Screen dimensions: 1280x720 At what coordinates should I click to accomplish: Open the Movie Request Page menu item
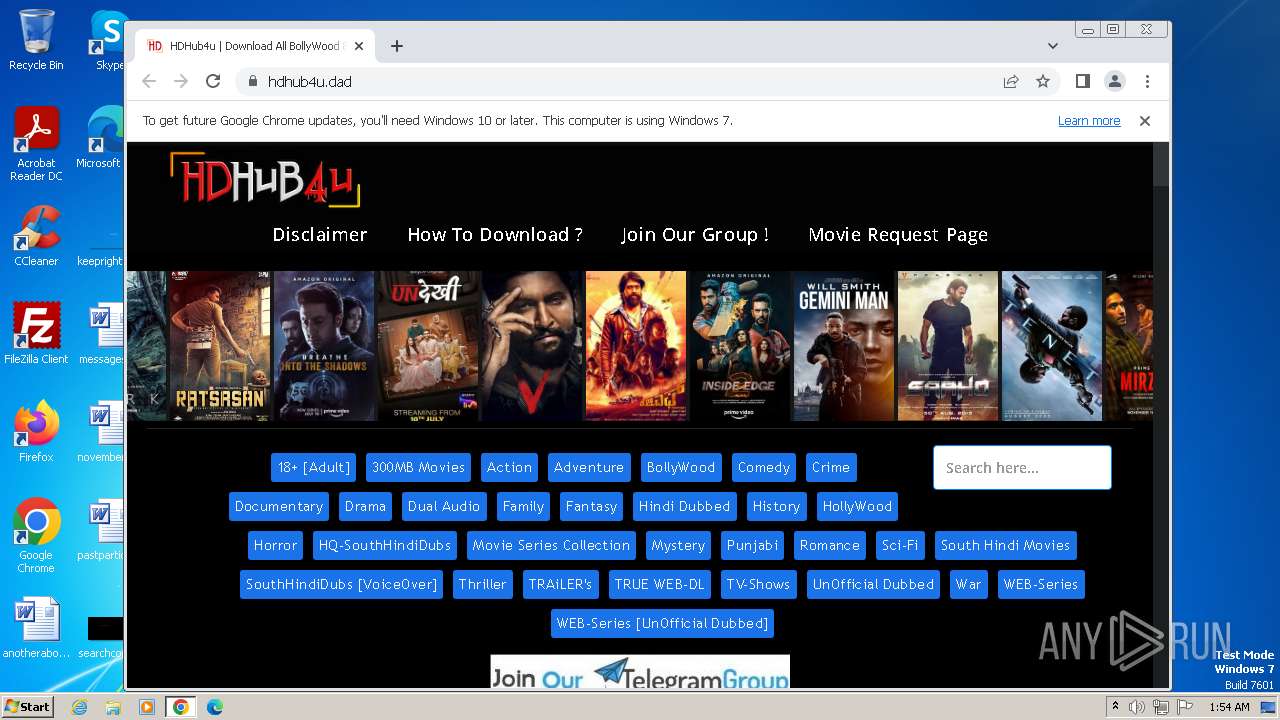(x=898, y=235)
